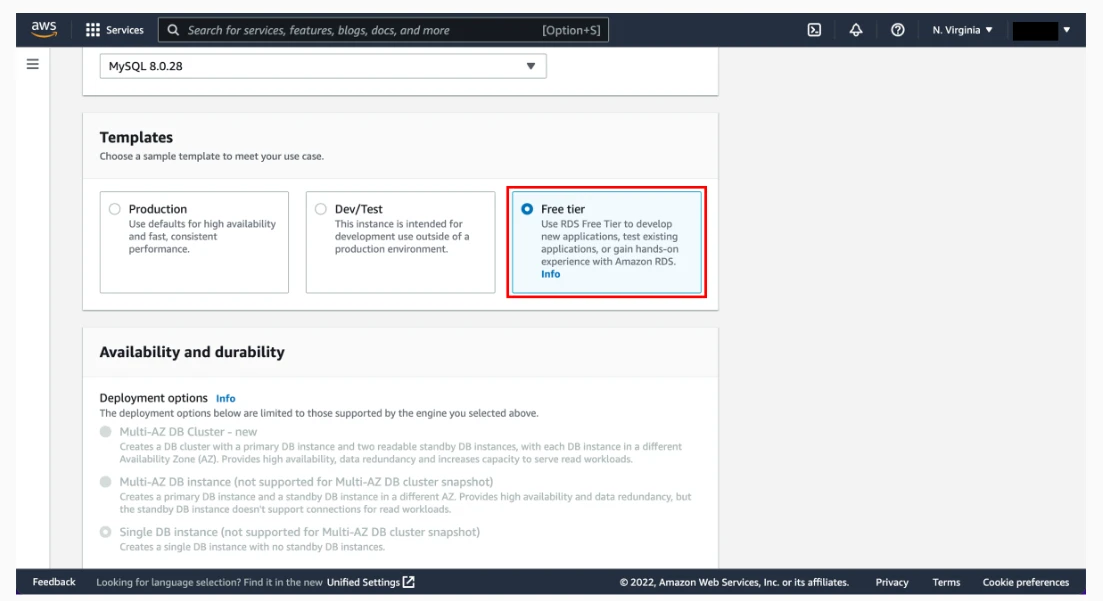Click 'Choose a sample template' description text
Screen dimensions: 1103x601
pos(212,156)
